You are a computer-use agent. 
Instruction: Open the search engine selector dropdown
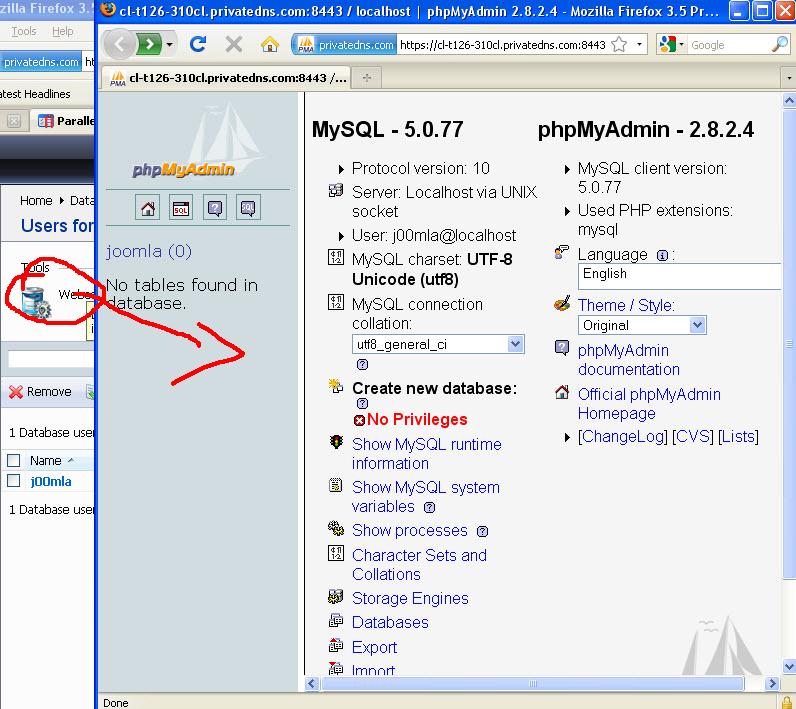tap(681, 45)
